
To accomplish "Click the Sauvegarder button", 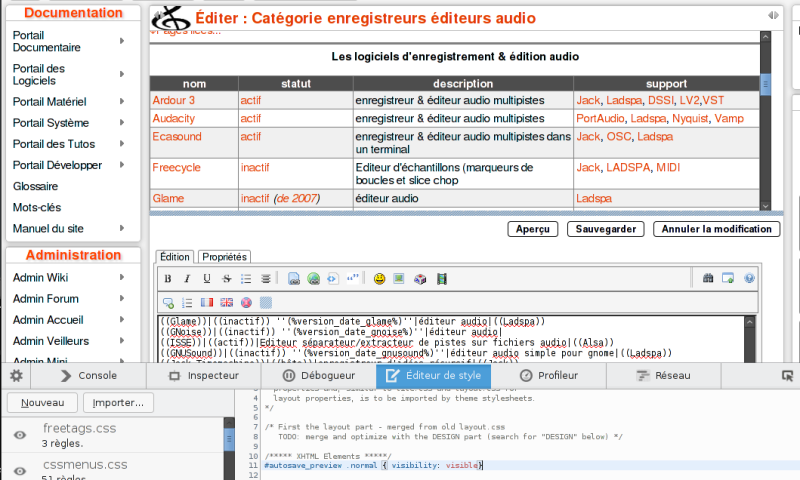I will (606, 229).
